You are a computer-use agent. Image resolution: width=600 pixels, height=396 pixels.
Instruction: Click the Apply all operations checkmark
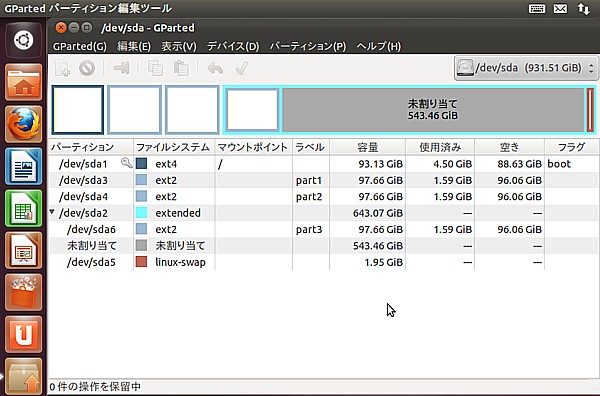tap(241, 68)
